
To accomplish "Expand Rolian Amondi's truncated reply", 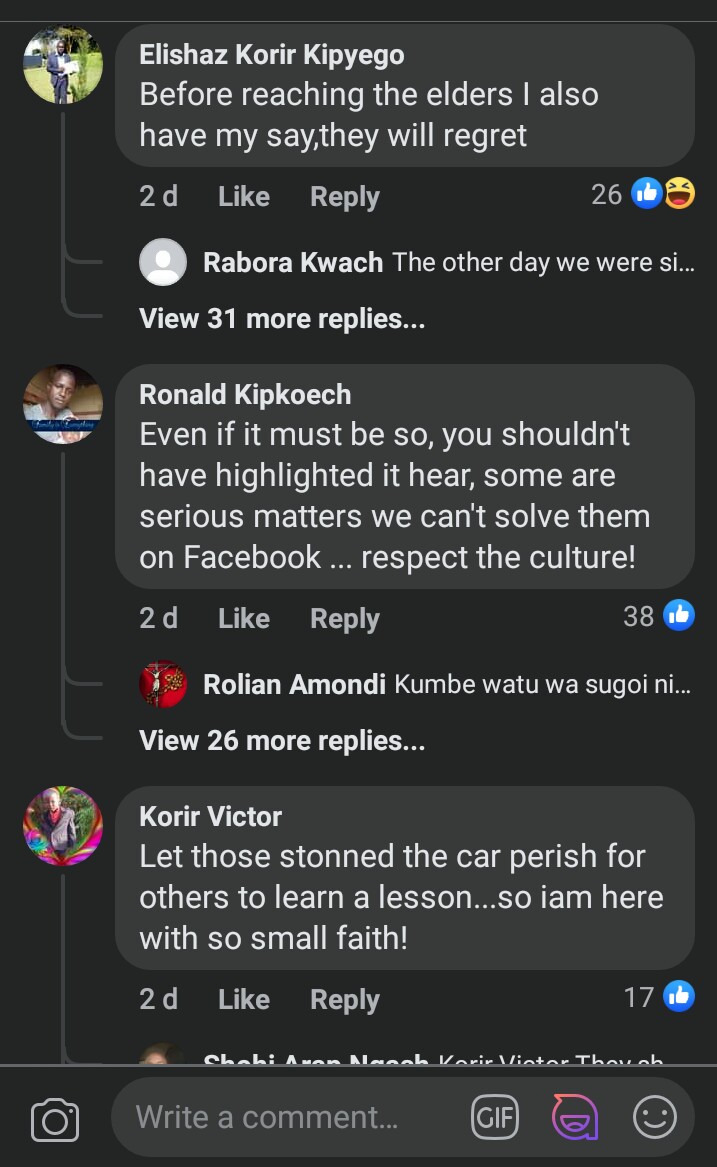I will [543, 685].
